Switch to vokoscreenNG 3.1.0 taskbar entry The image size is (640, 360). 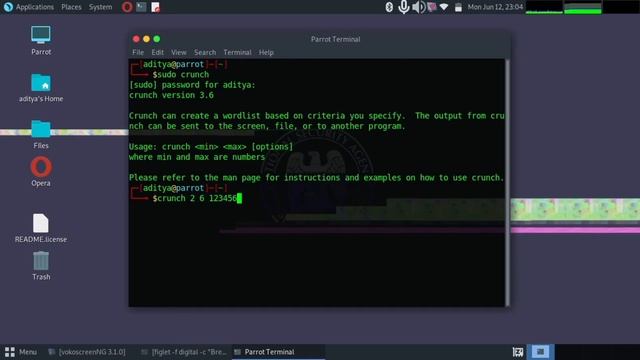click(87, 352)
